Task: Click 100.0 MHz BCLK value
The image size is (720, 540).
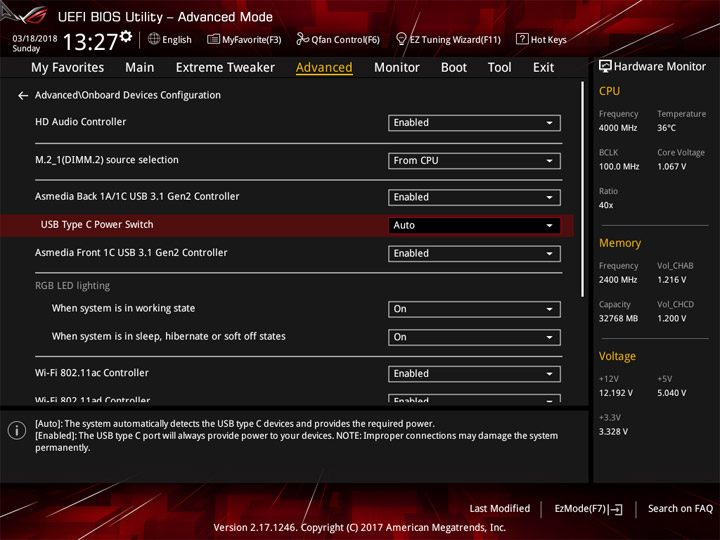Action: [x=619, y=167]
